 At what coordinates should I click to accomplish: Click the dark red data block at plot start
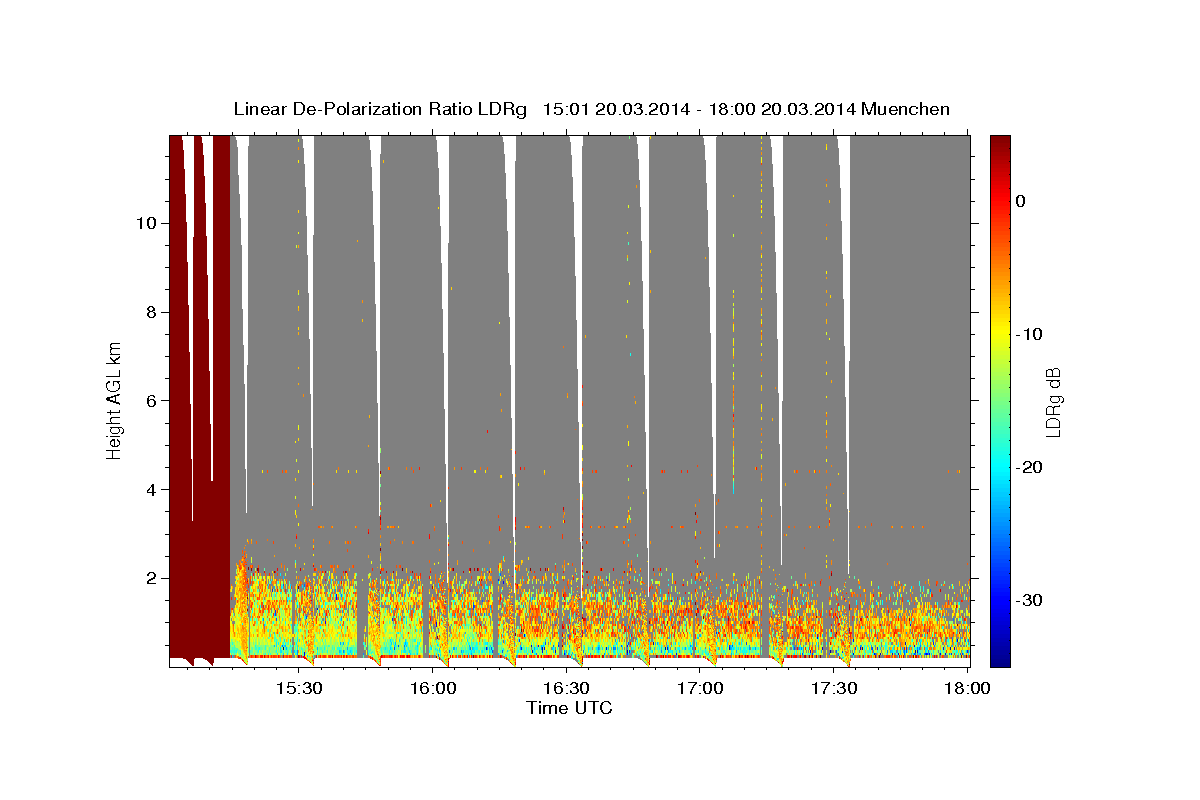[200, 400]
